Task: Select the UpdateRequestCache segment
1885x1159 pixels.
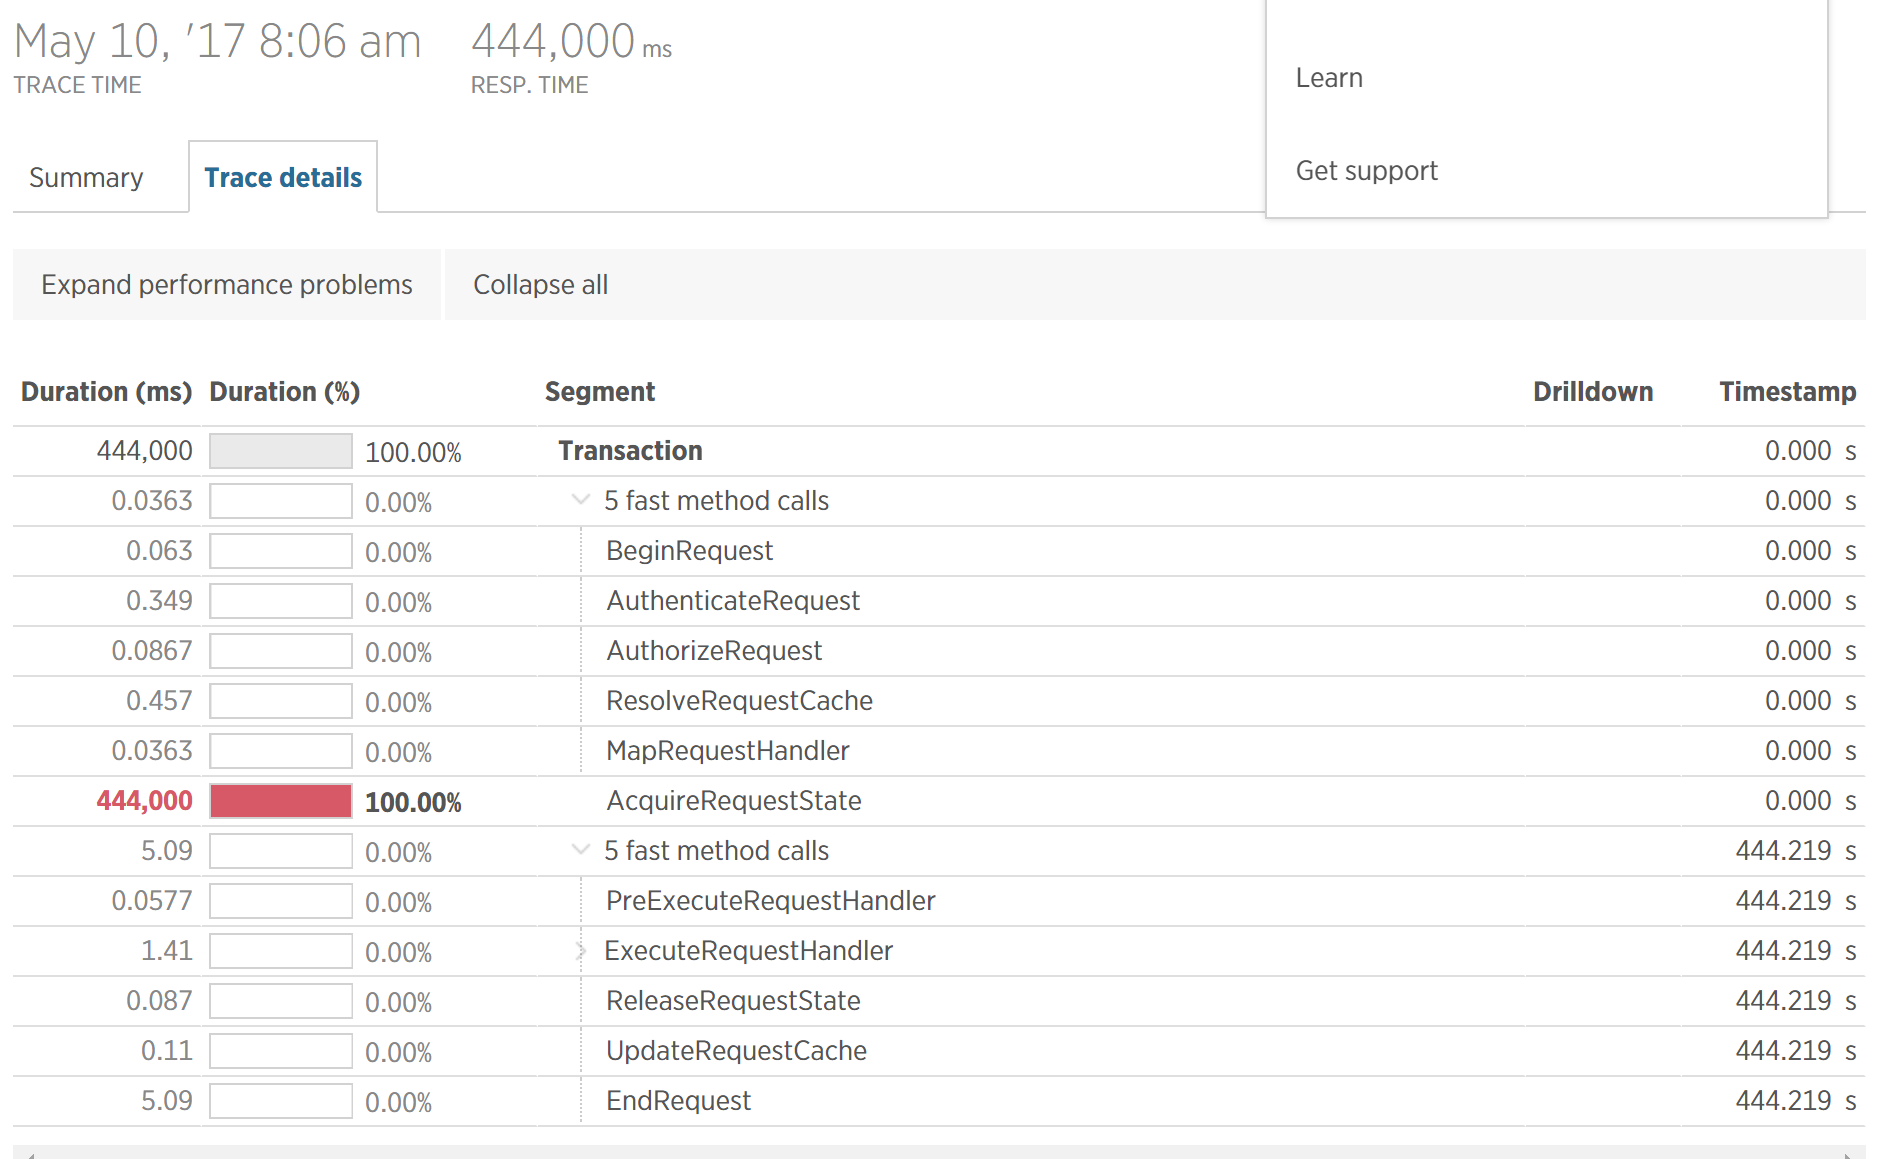Action: click(736, 1050)
